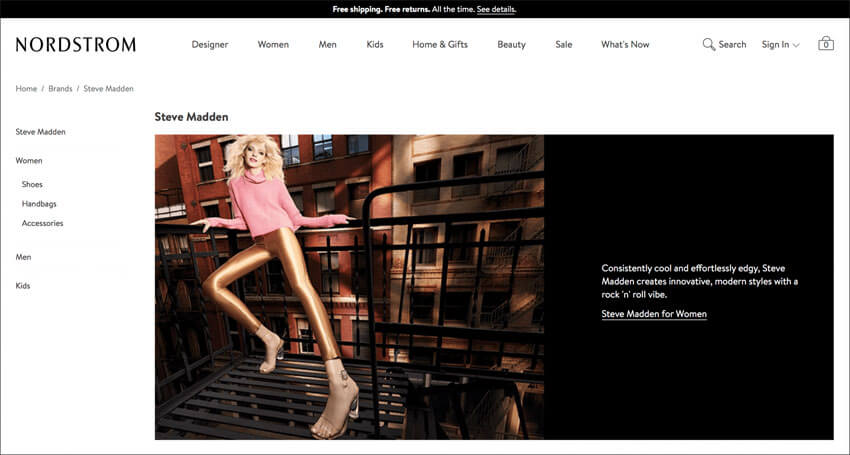Click Steve Madden breadcrumb entry

(x=108, y=88)
